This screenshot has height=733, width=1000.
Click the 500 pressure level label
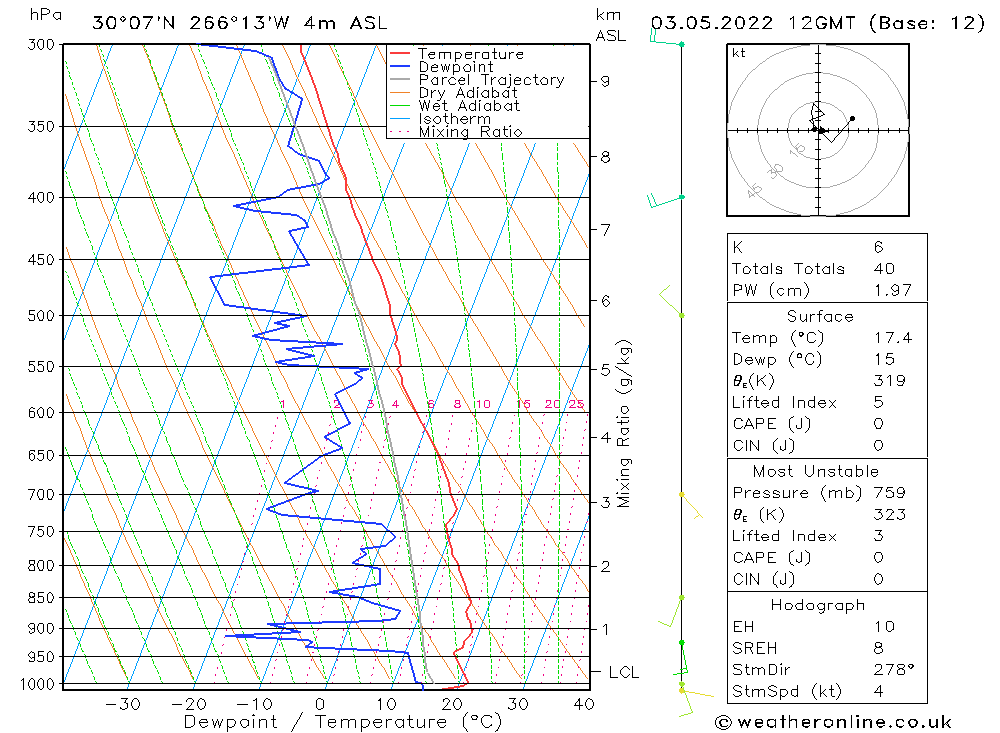coord(41,316)
